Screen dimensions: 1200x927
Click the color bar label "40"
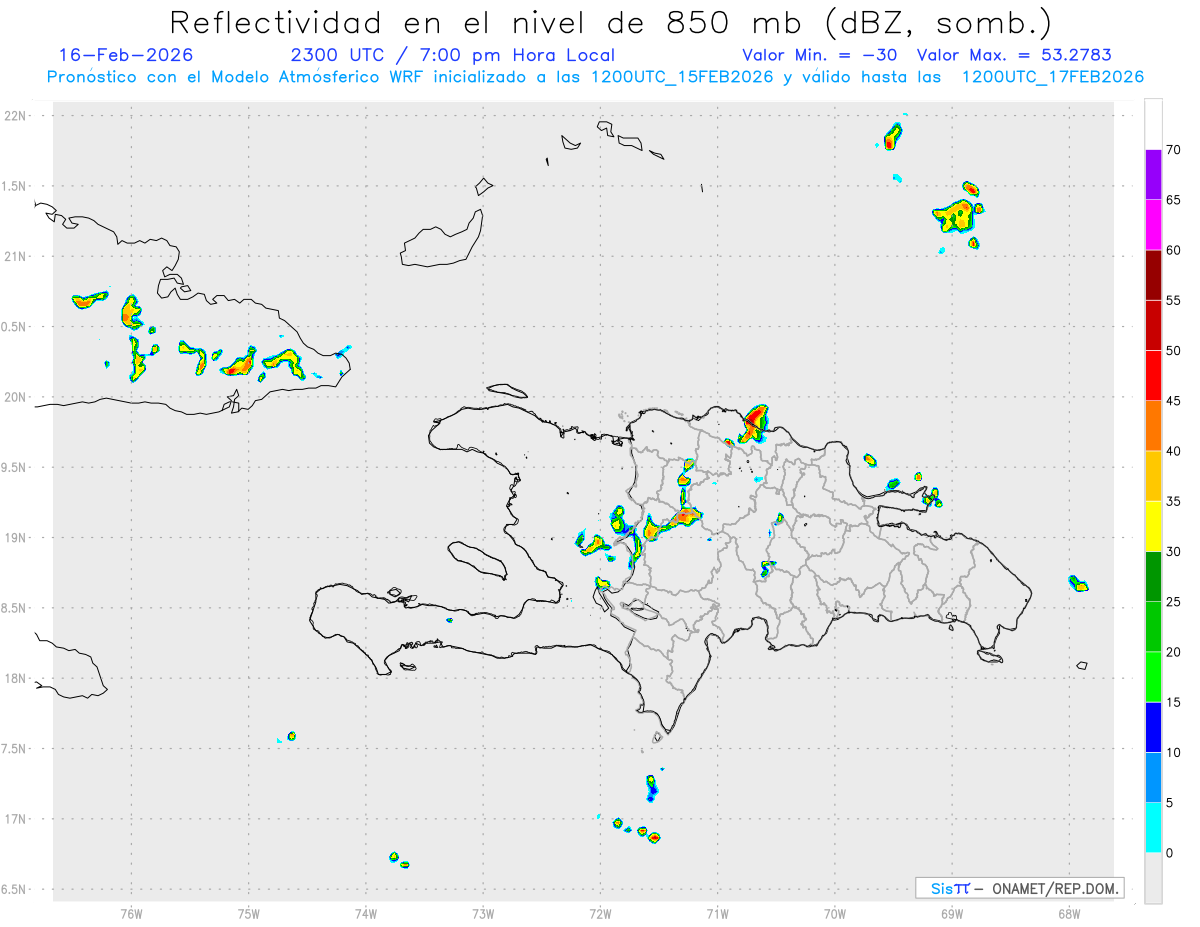[x=1173, y=451]
